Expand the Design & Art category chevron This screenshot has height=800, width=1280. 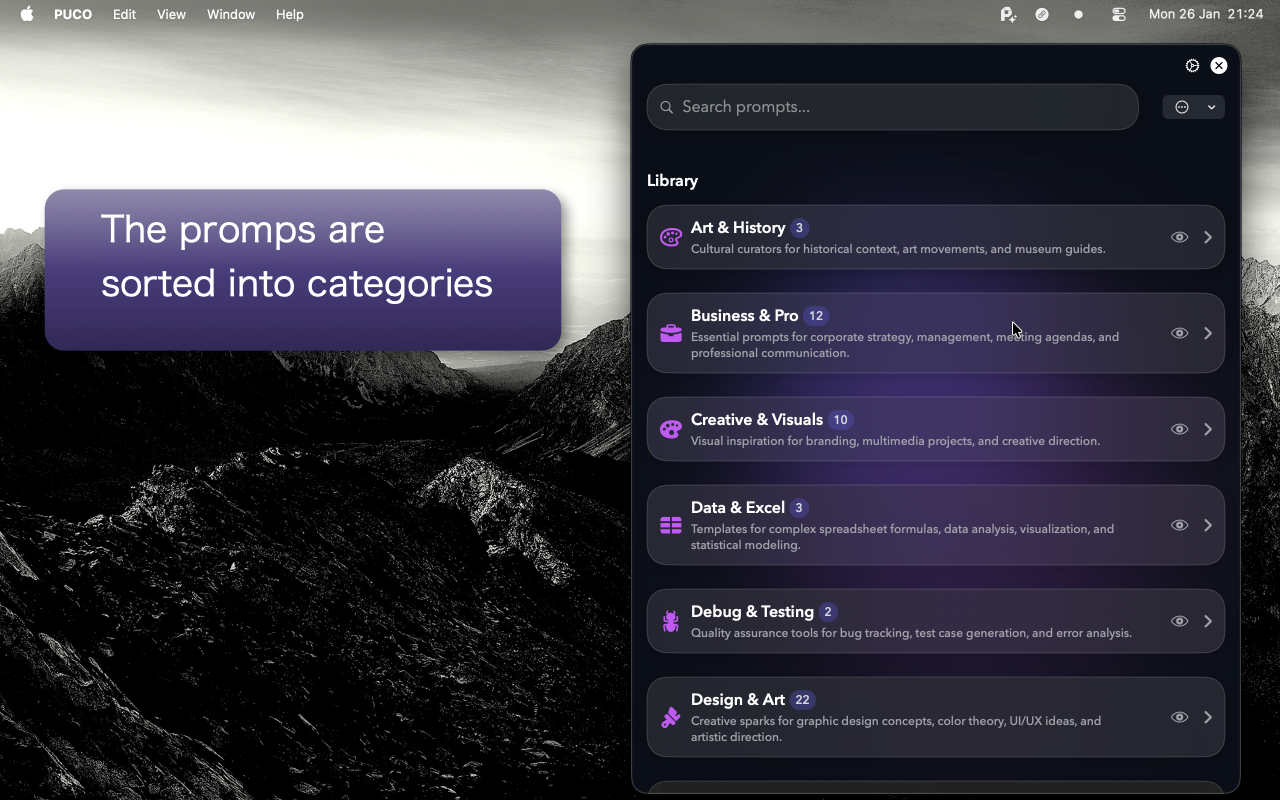(x=1208, y=717)
